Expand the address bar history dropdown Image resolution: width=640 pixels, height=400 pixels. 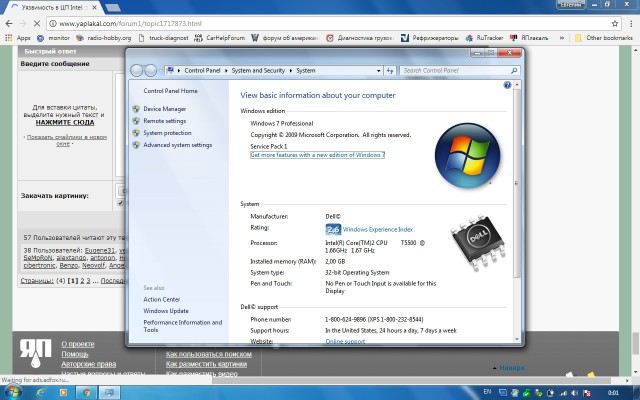tap(378, 71)
